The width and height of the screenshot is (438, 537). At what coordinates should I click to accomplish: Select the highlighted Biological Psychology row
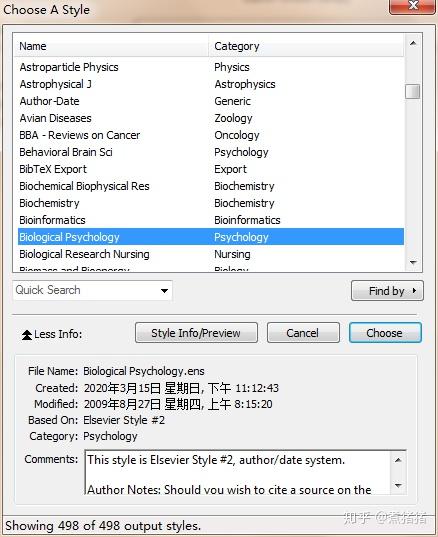(211, 237)
